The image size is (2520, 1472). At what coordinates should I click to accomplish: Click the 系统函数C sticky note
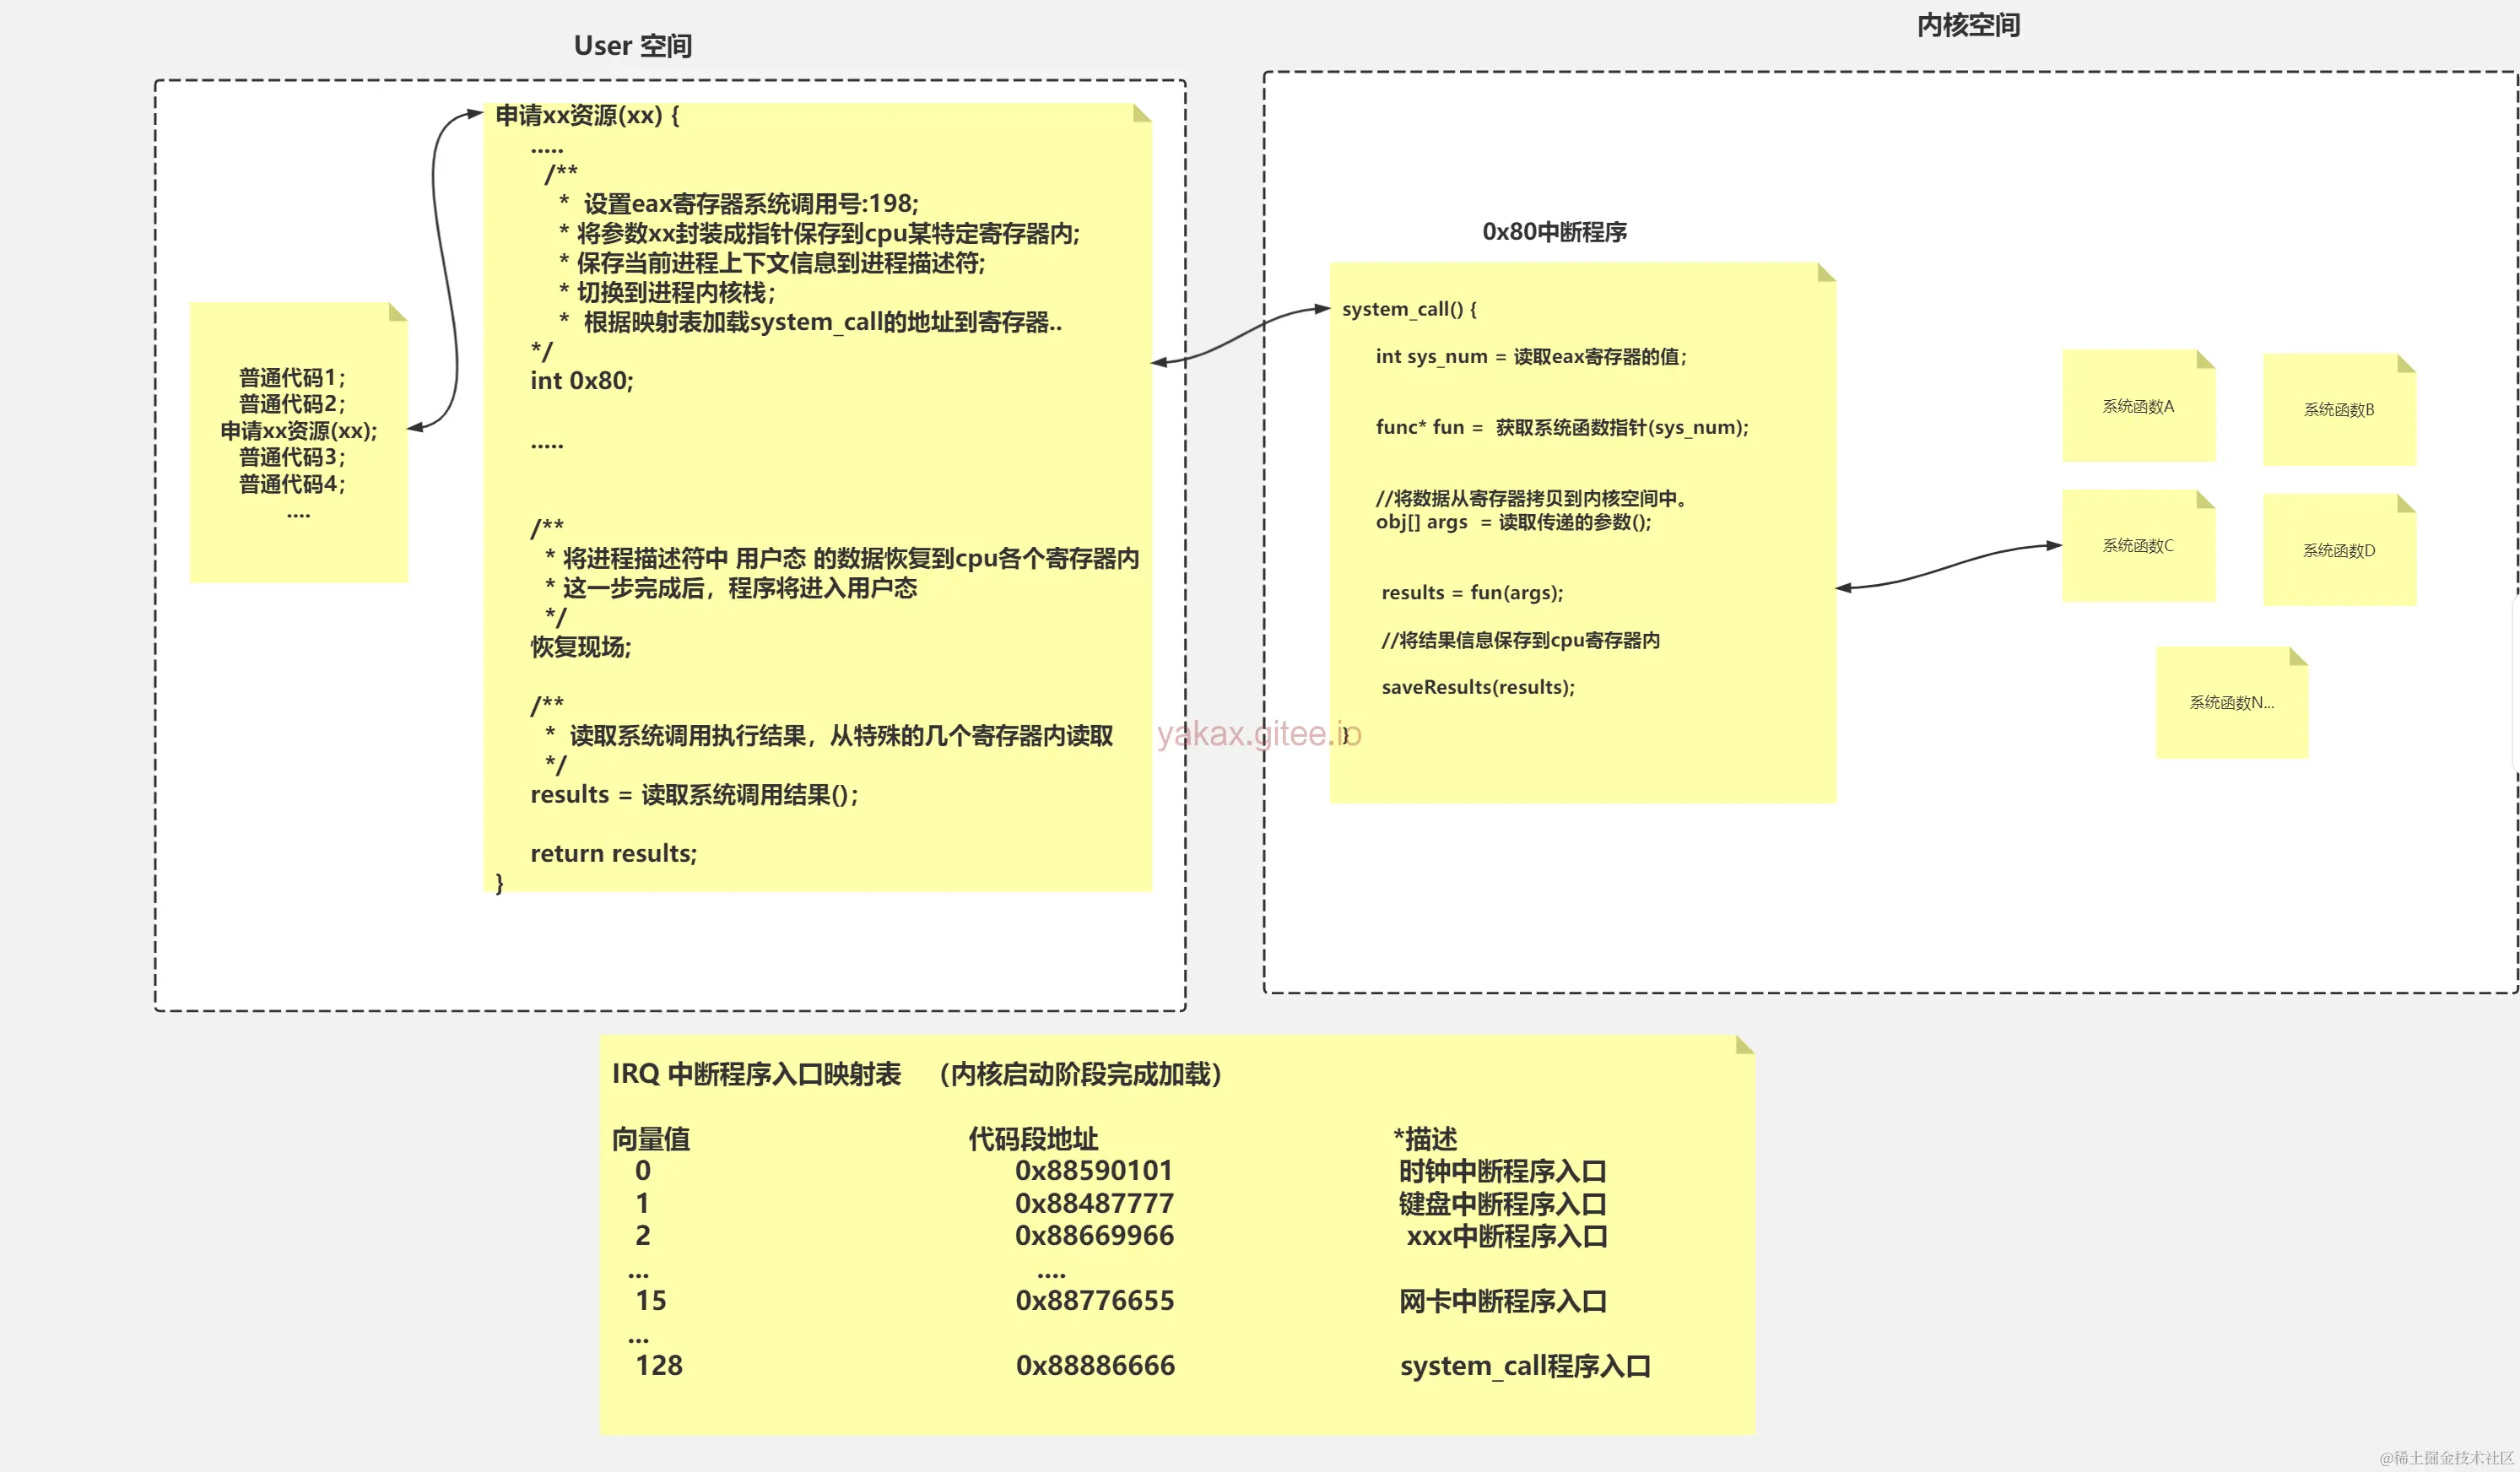point(2138,546)
